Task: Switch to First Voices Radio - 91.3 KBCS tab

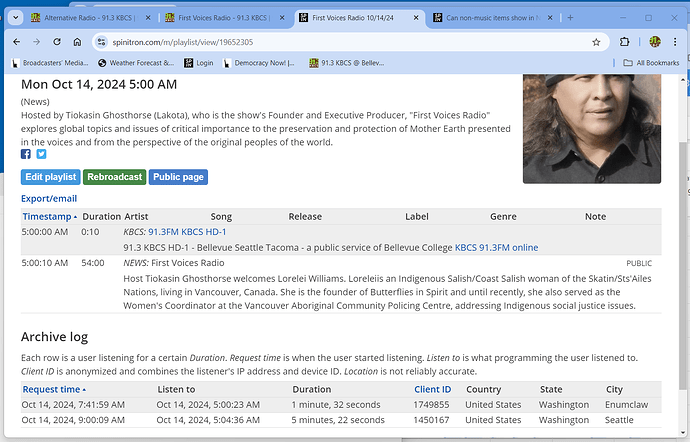Action: 224,18
